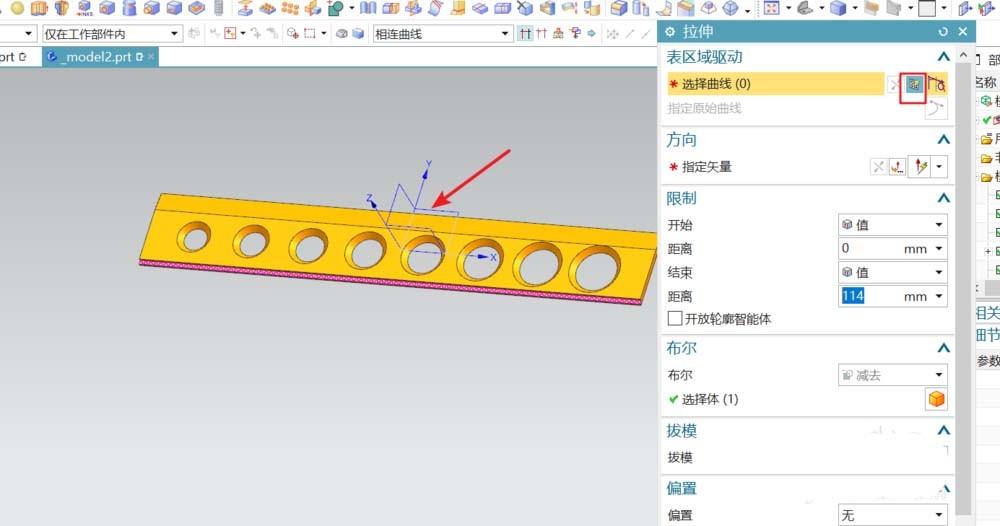Open the vector dialog icon next to 指定矢量
Image resolution: width=1000 pixels, height=526 pixels.
coord(897,167)
